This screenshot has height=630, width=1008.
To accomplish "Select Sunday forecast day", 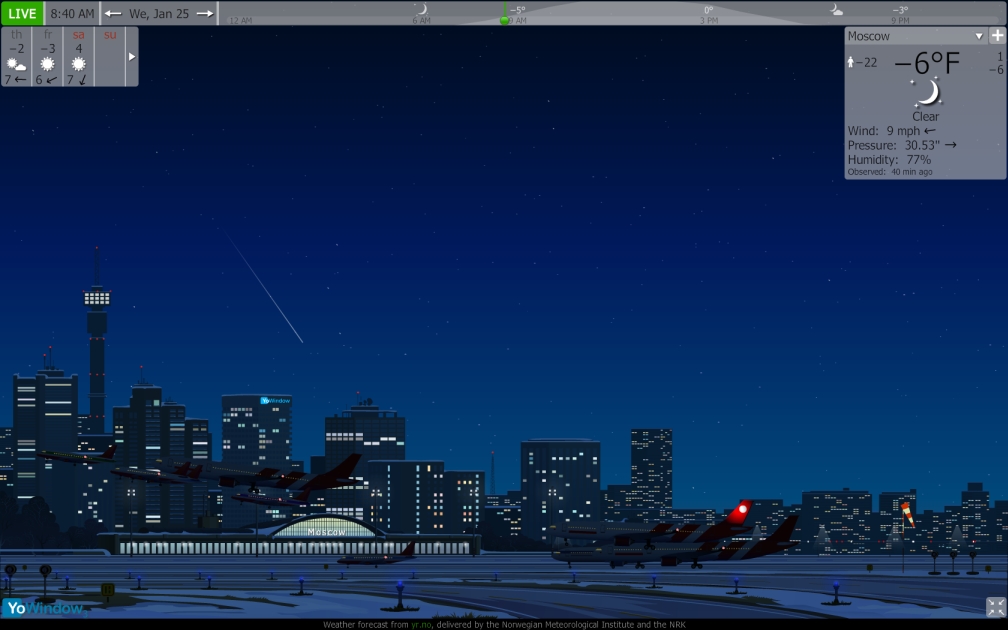I will point(110,57).
